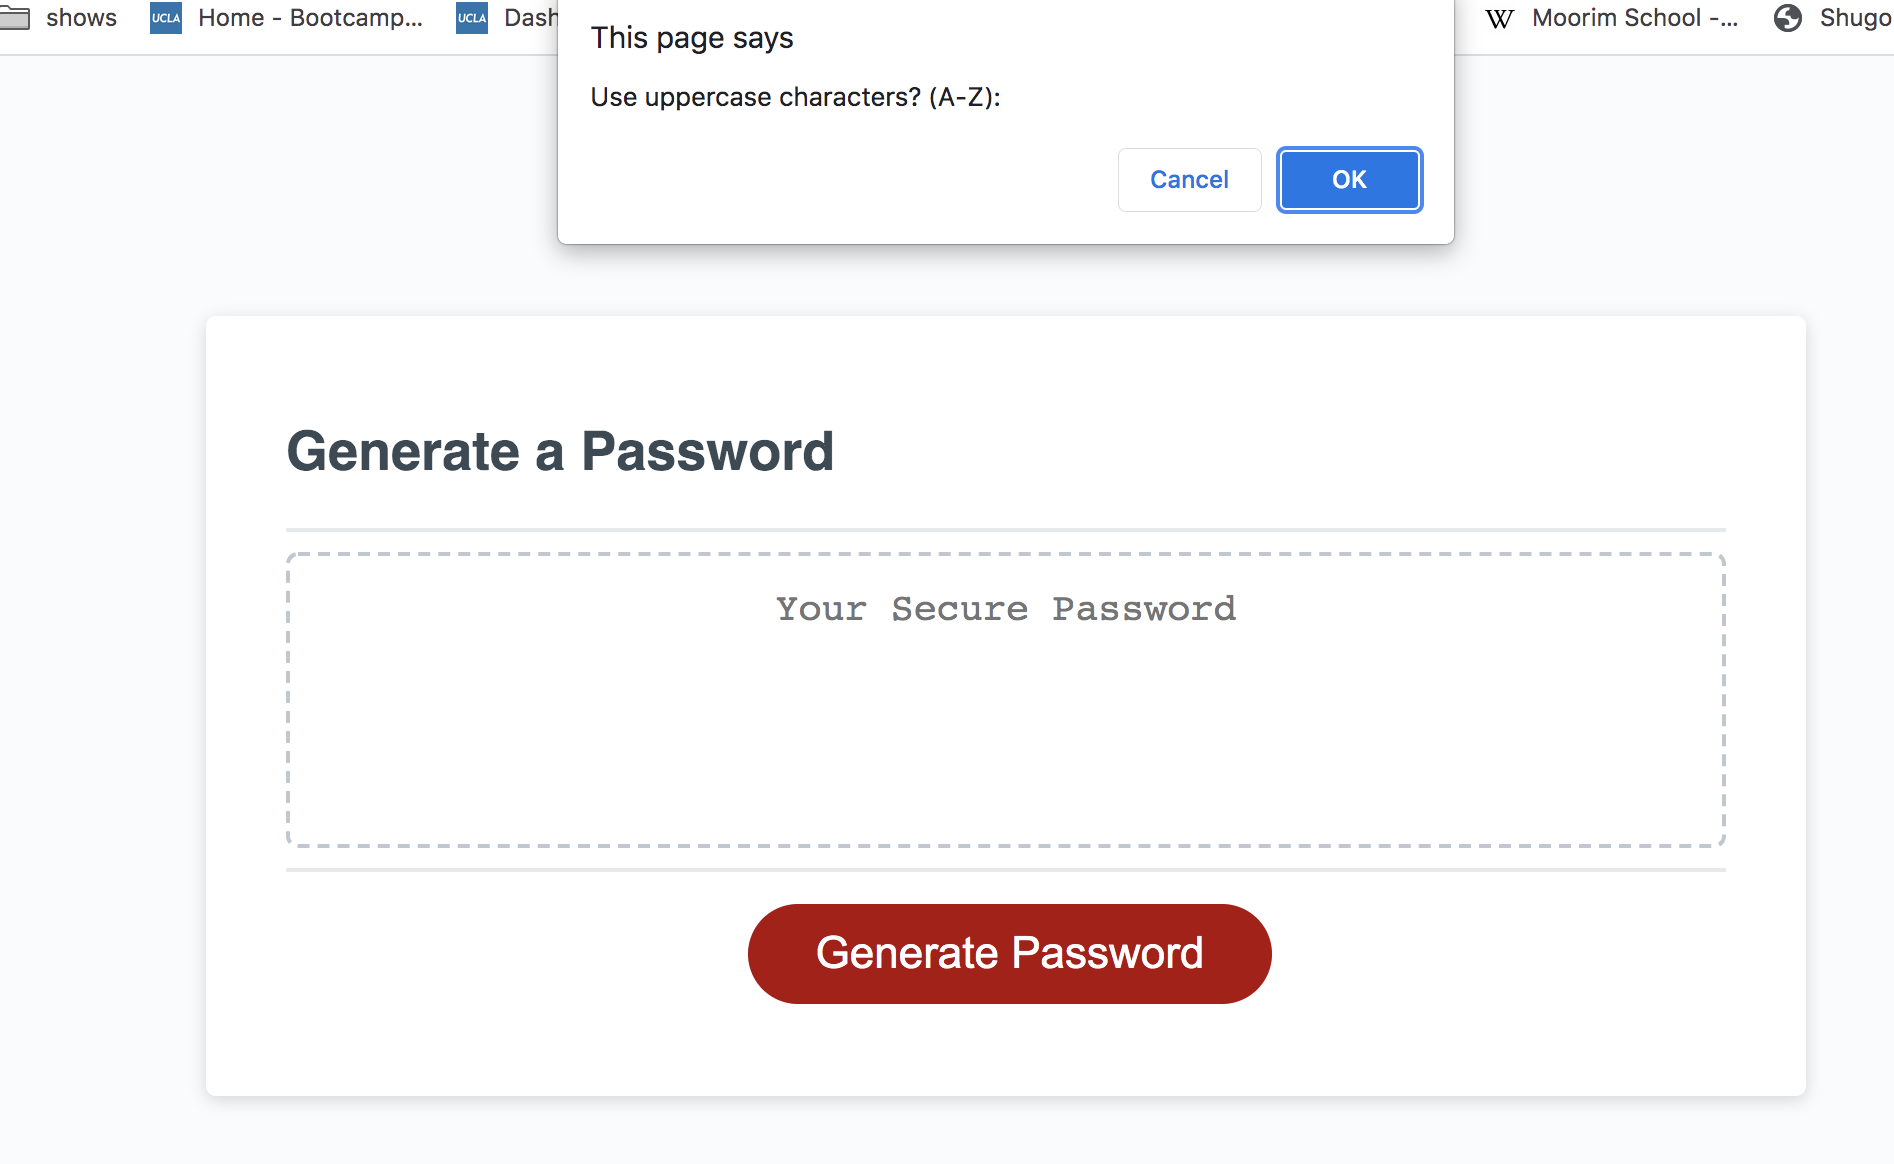Click the Wikipedia W icon for Moorim School
The width and height of the screenshot is (1894, 1164).
(x=1499, y=17)
